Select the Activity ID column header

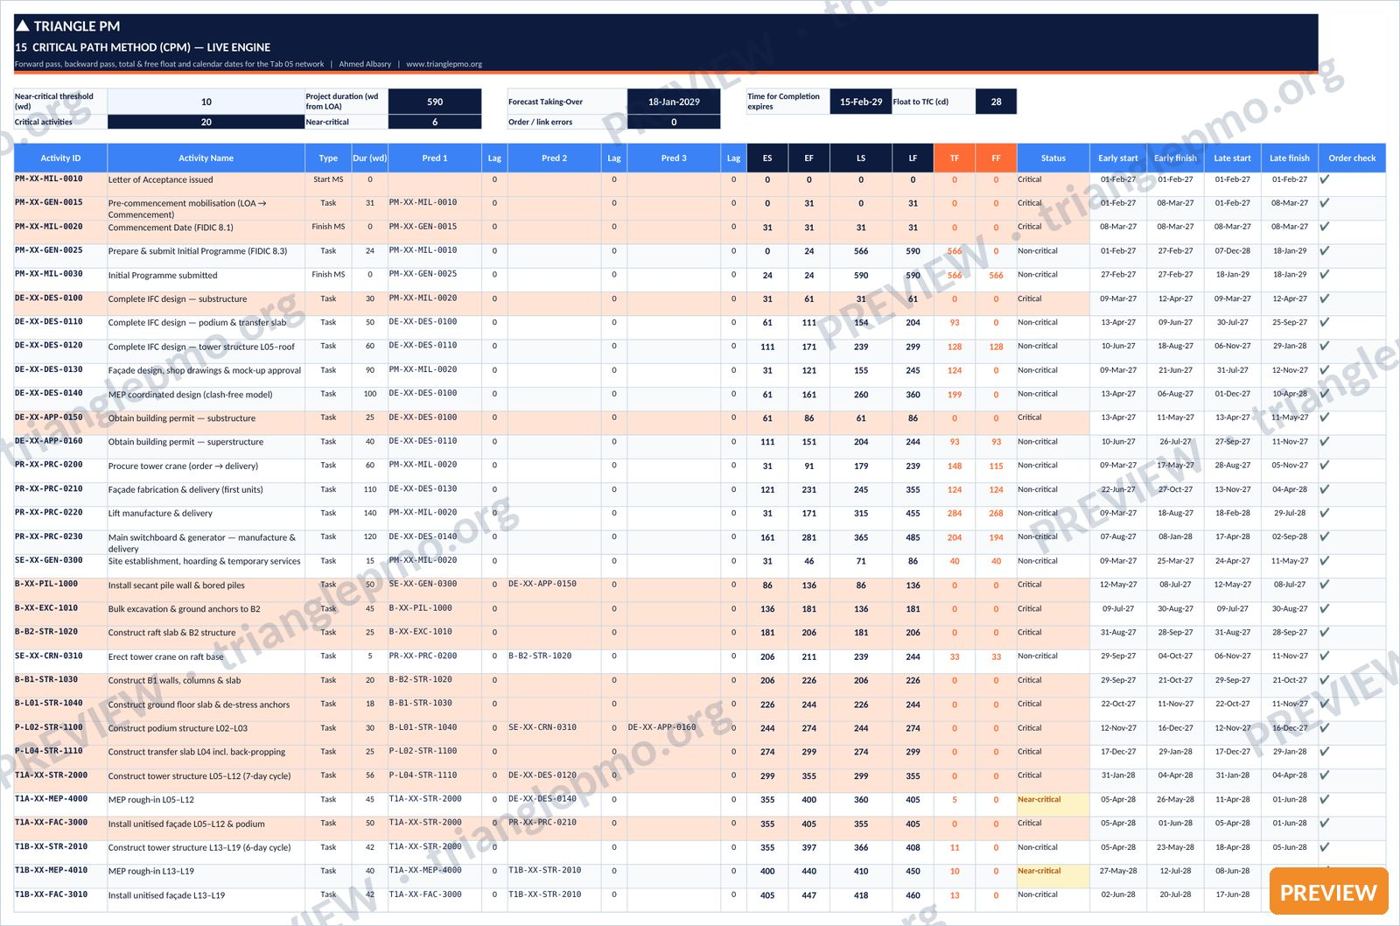point(60,158)
